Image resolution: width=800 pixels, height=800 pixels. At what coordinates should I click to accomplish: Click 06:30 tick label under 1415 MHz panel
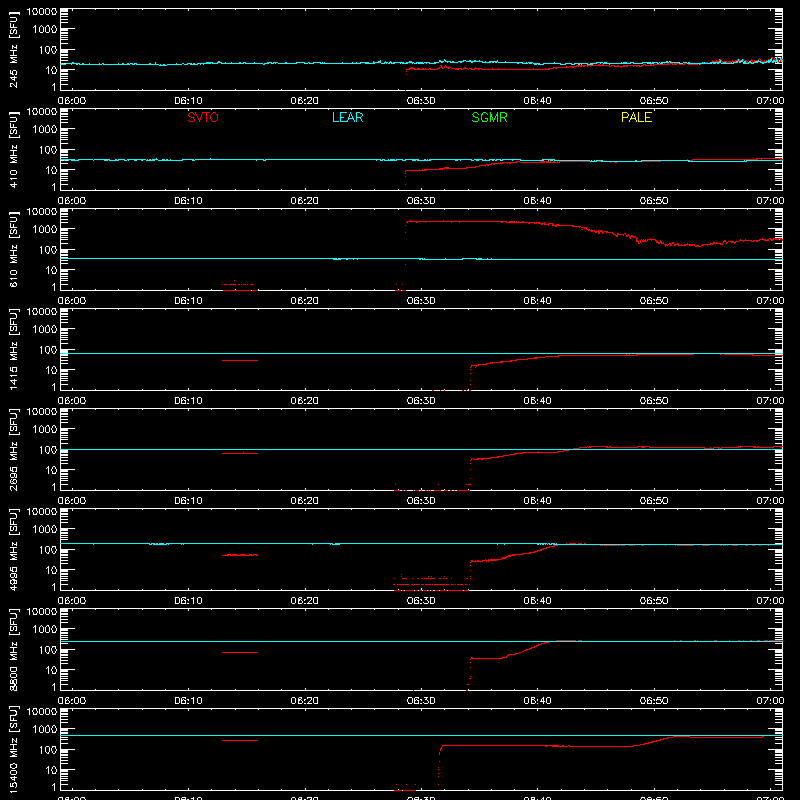[421, 401]
